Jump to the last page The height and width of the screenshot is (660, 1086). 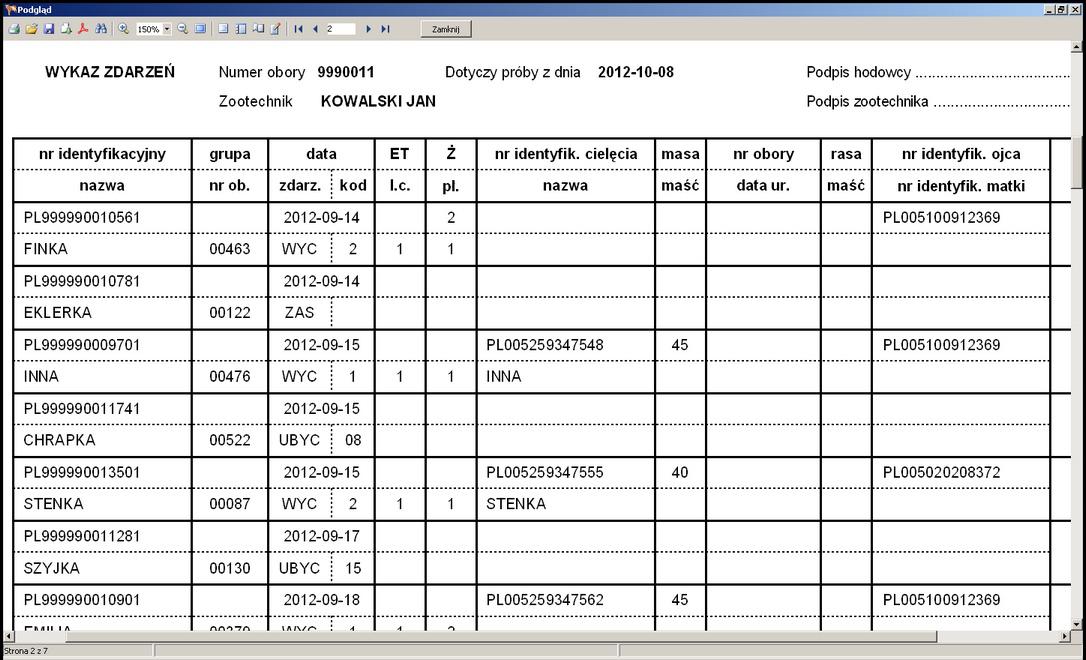(385, 29)
